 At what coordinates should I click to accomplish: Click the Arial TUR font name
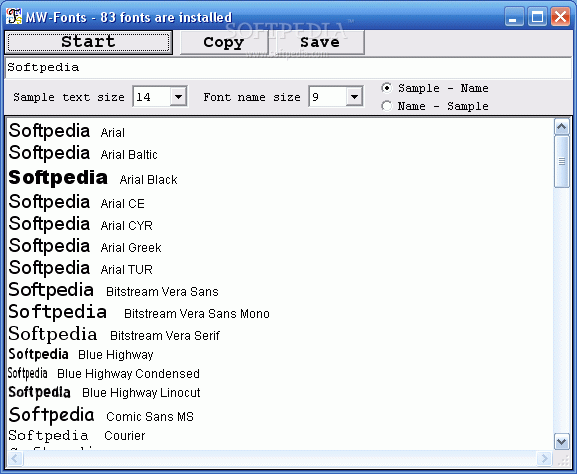127,269
